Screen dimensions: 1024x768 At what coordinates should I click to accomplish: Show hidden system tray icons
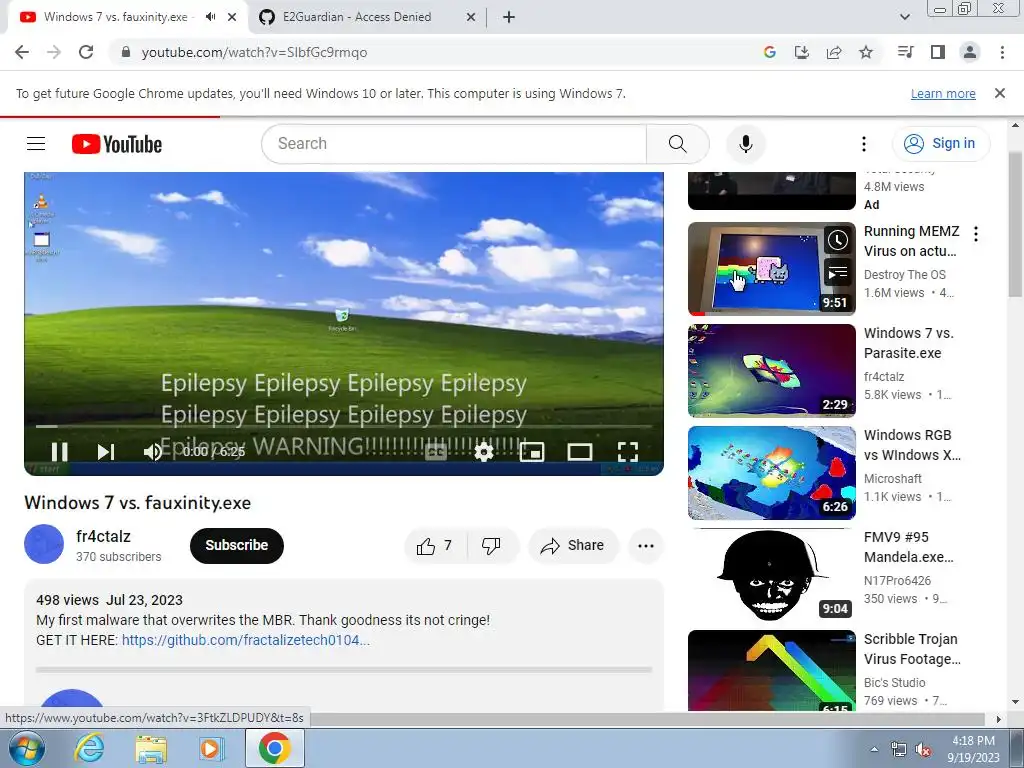pyautogui.click(x=874, y=749)
